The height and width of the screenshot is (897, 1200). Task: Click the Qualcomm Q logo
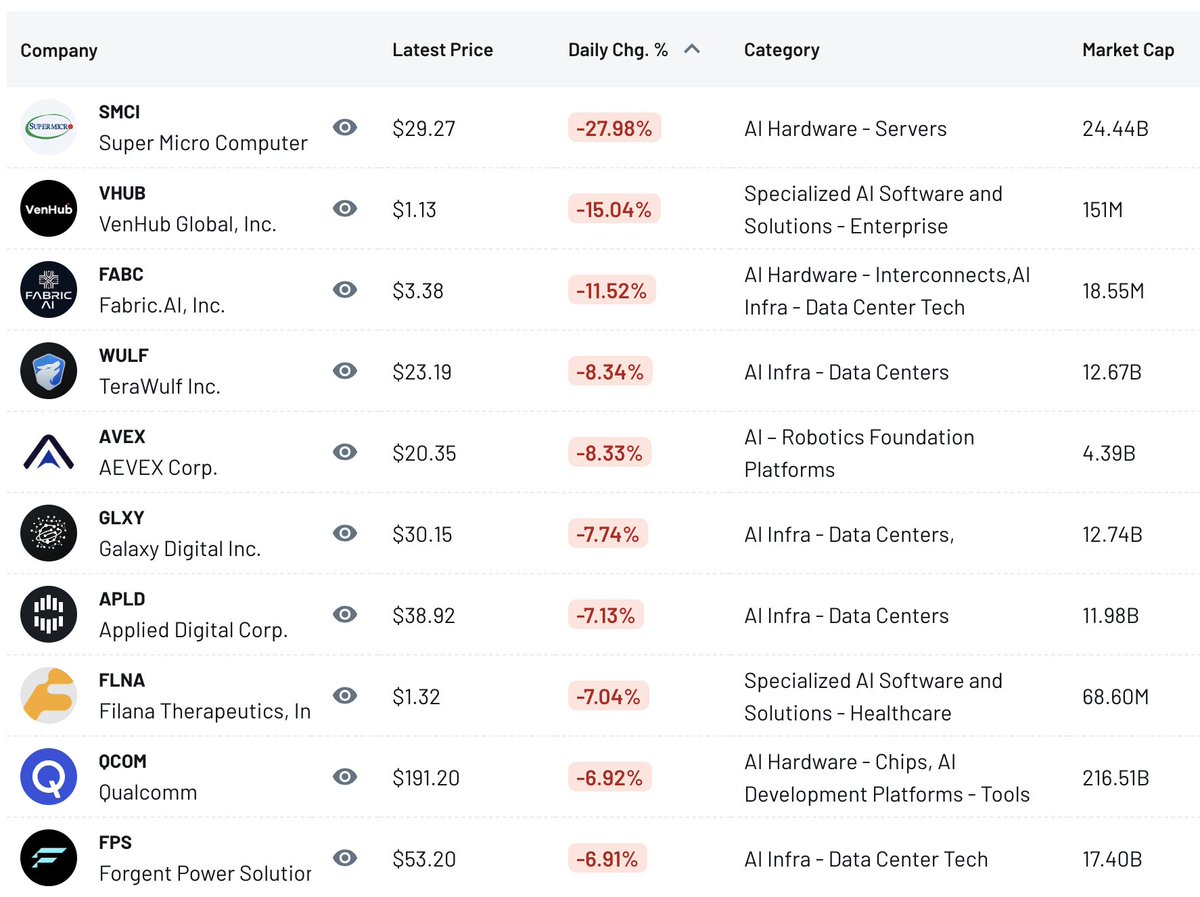48,777
